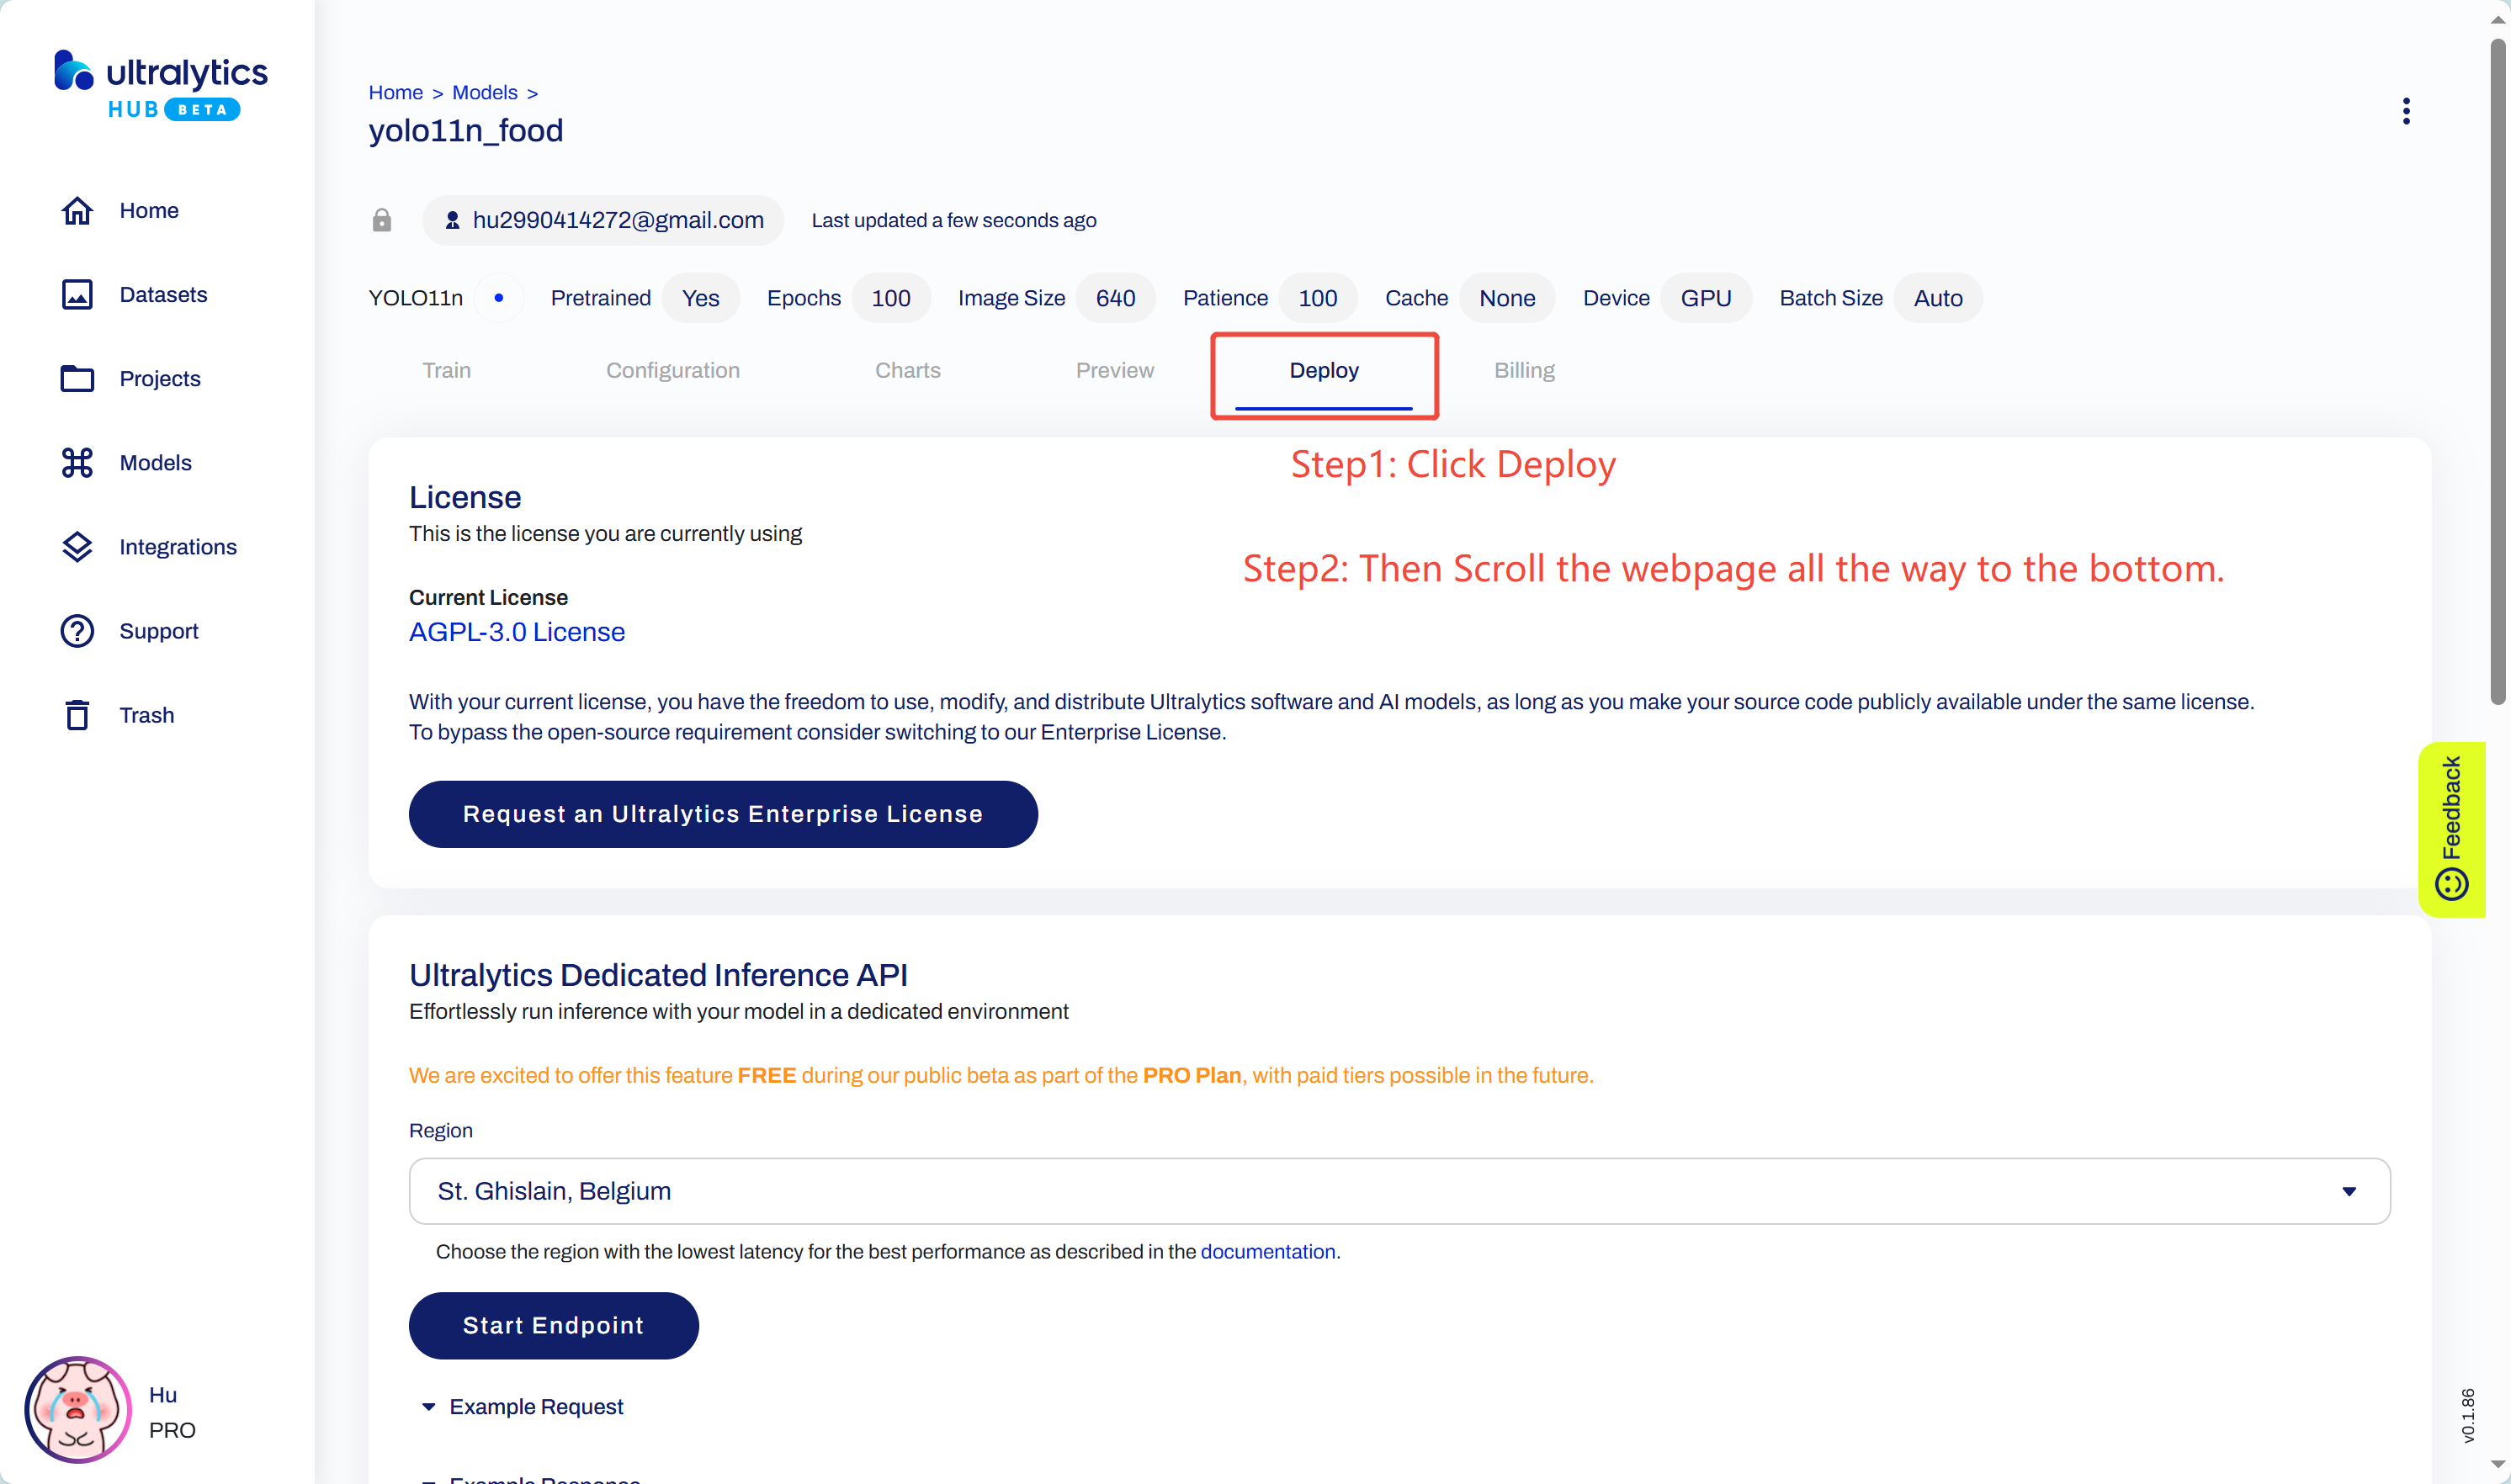Viewport: 2511px width, 1484px height.
Task: Open the Region dropdown
Action: pyautogui.click(x=1398, y=1191)
